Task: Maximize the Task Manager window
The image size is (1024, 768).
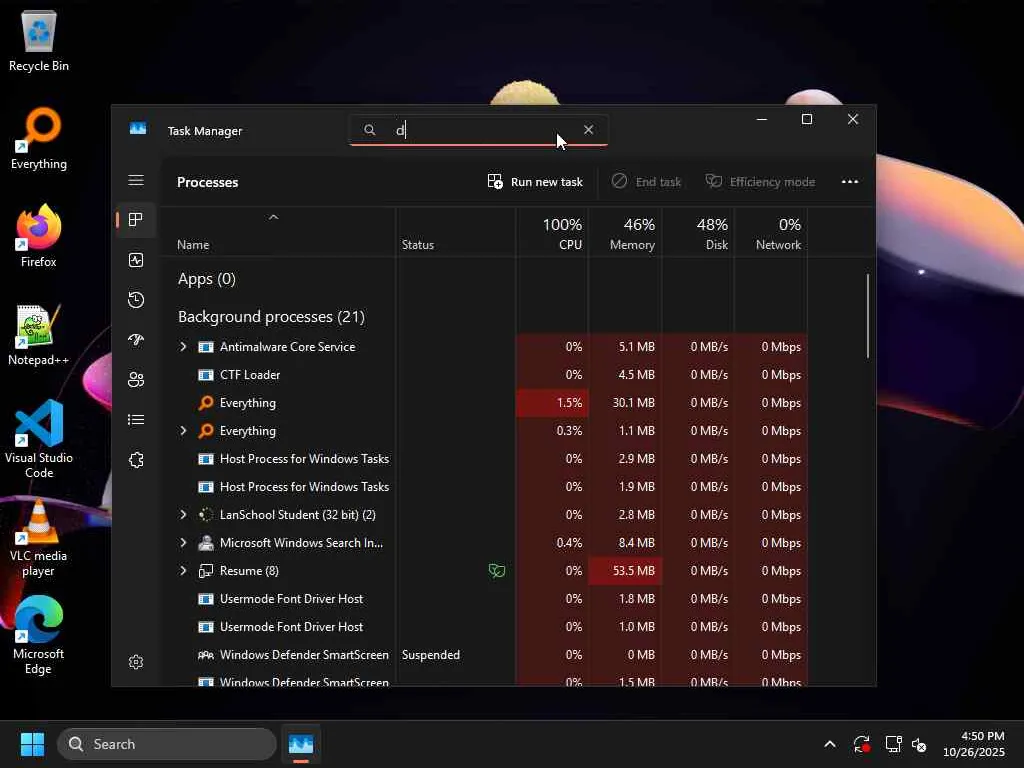Action: click(x=807, y=119)
